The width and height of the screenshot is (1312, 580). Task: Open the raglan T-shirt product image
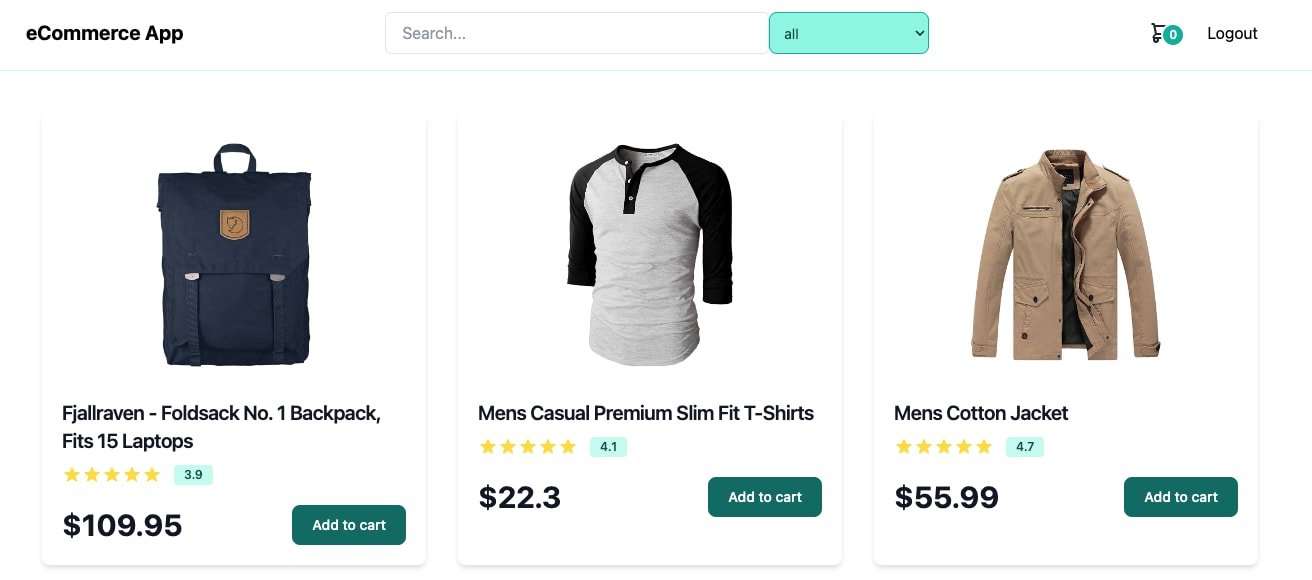click(x=650, y=255)
